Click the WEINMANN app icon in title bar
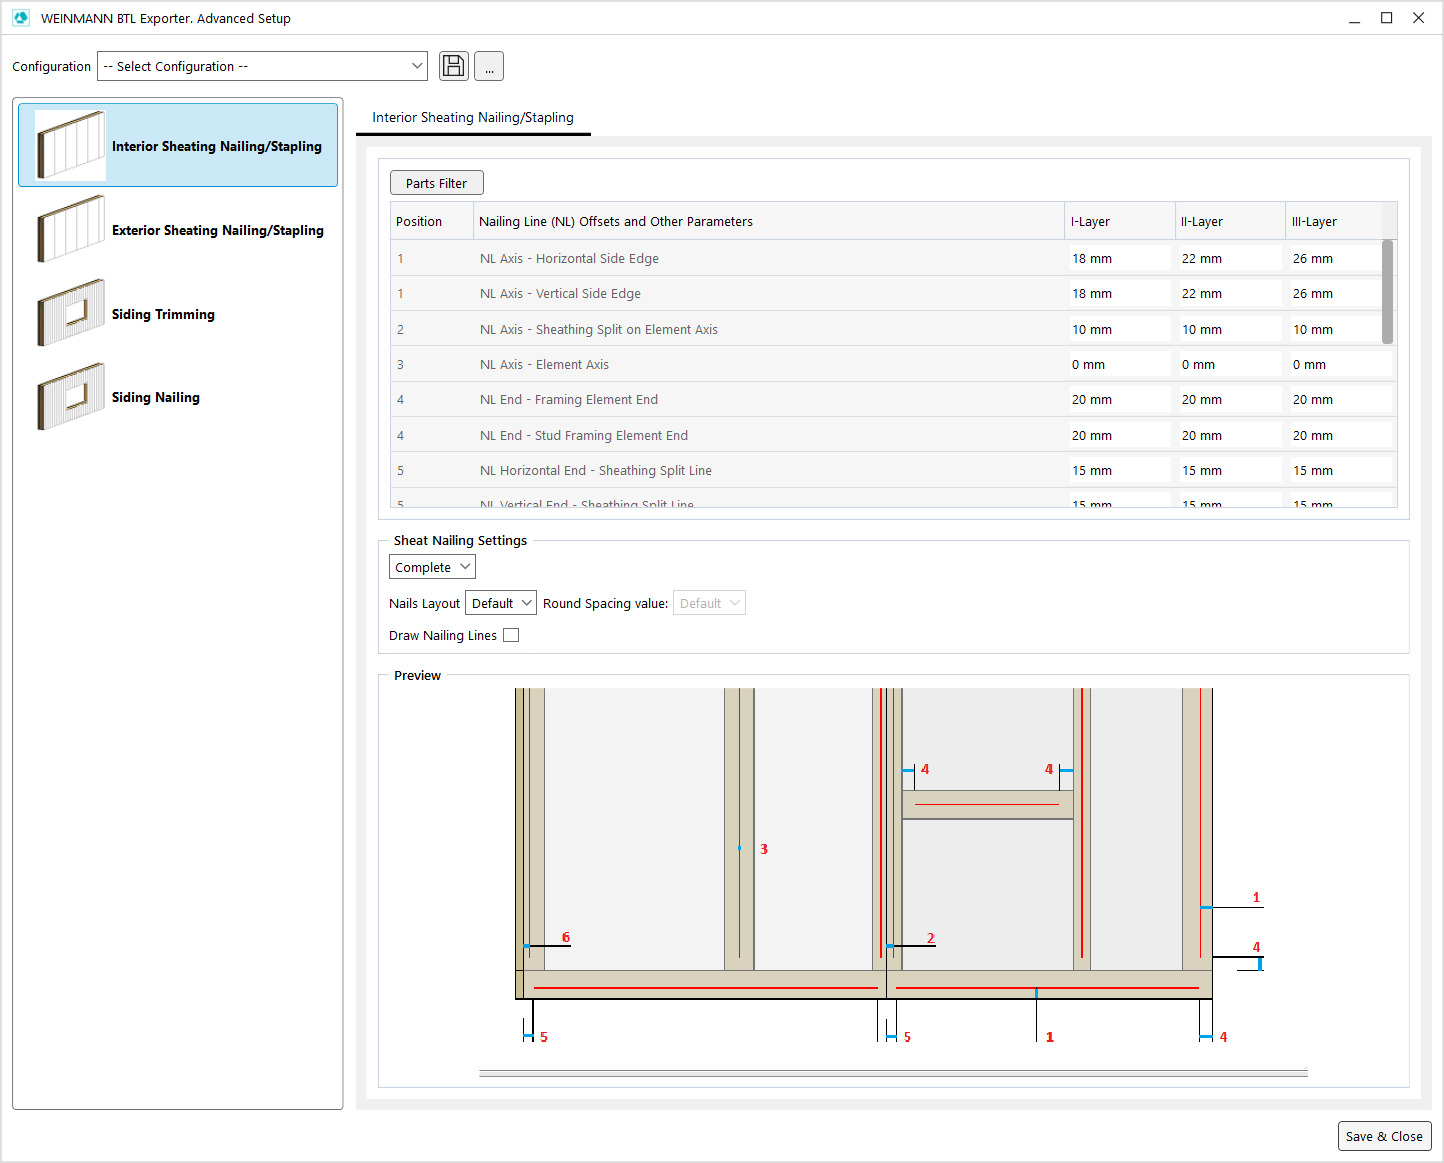1444x1163 pixels. [21, 18]
